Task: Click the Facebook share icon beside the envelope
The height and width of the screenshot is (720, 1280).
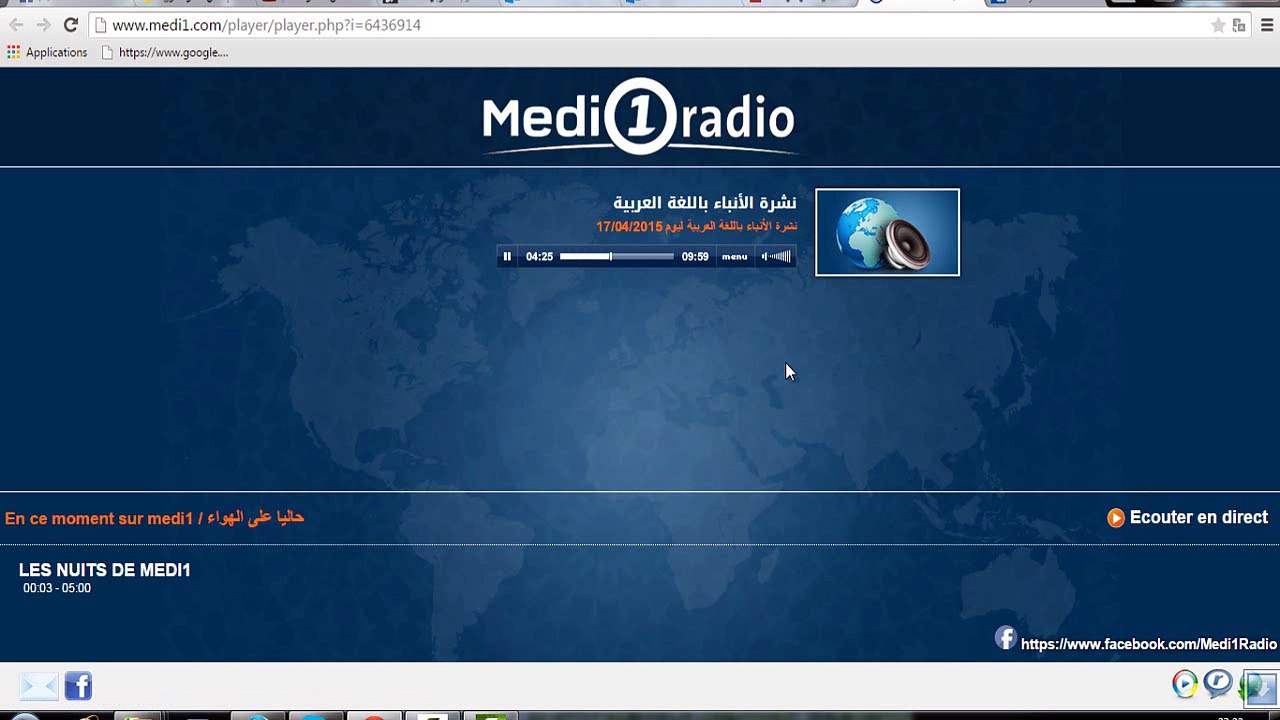Action: coord(78,686)
